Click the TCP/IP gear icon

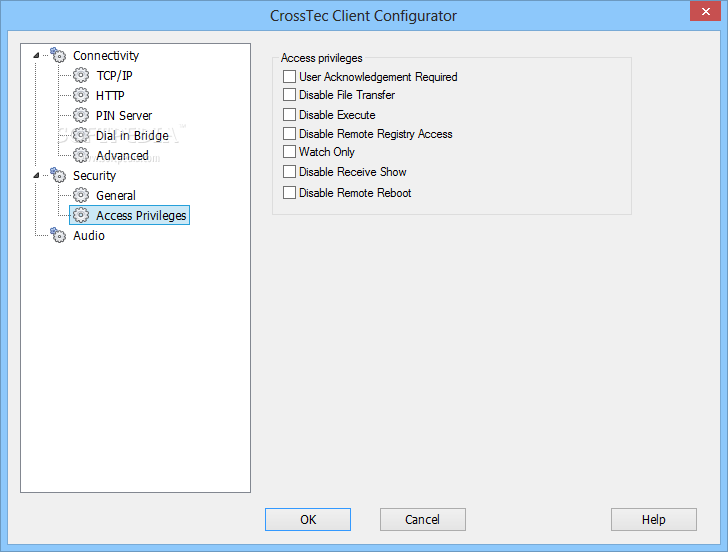click(x=81, y=75)
